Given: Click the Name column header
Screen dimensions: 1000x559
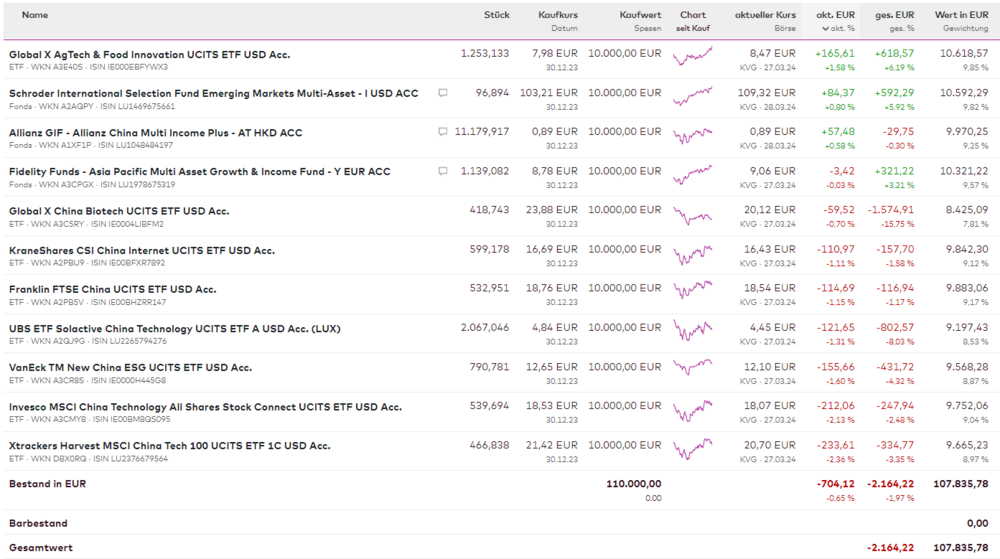Looking at the screenshot, I should pos(35,15).
